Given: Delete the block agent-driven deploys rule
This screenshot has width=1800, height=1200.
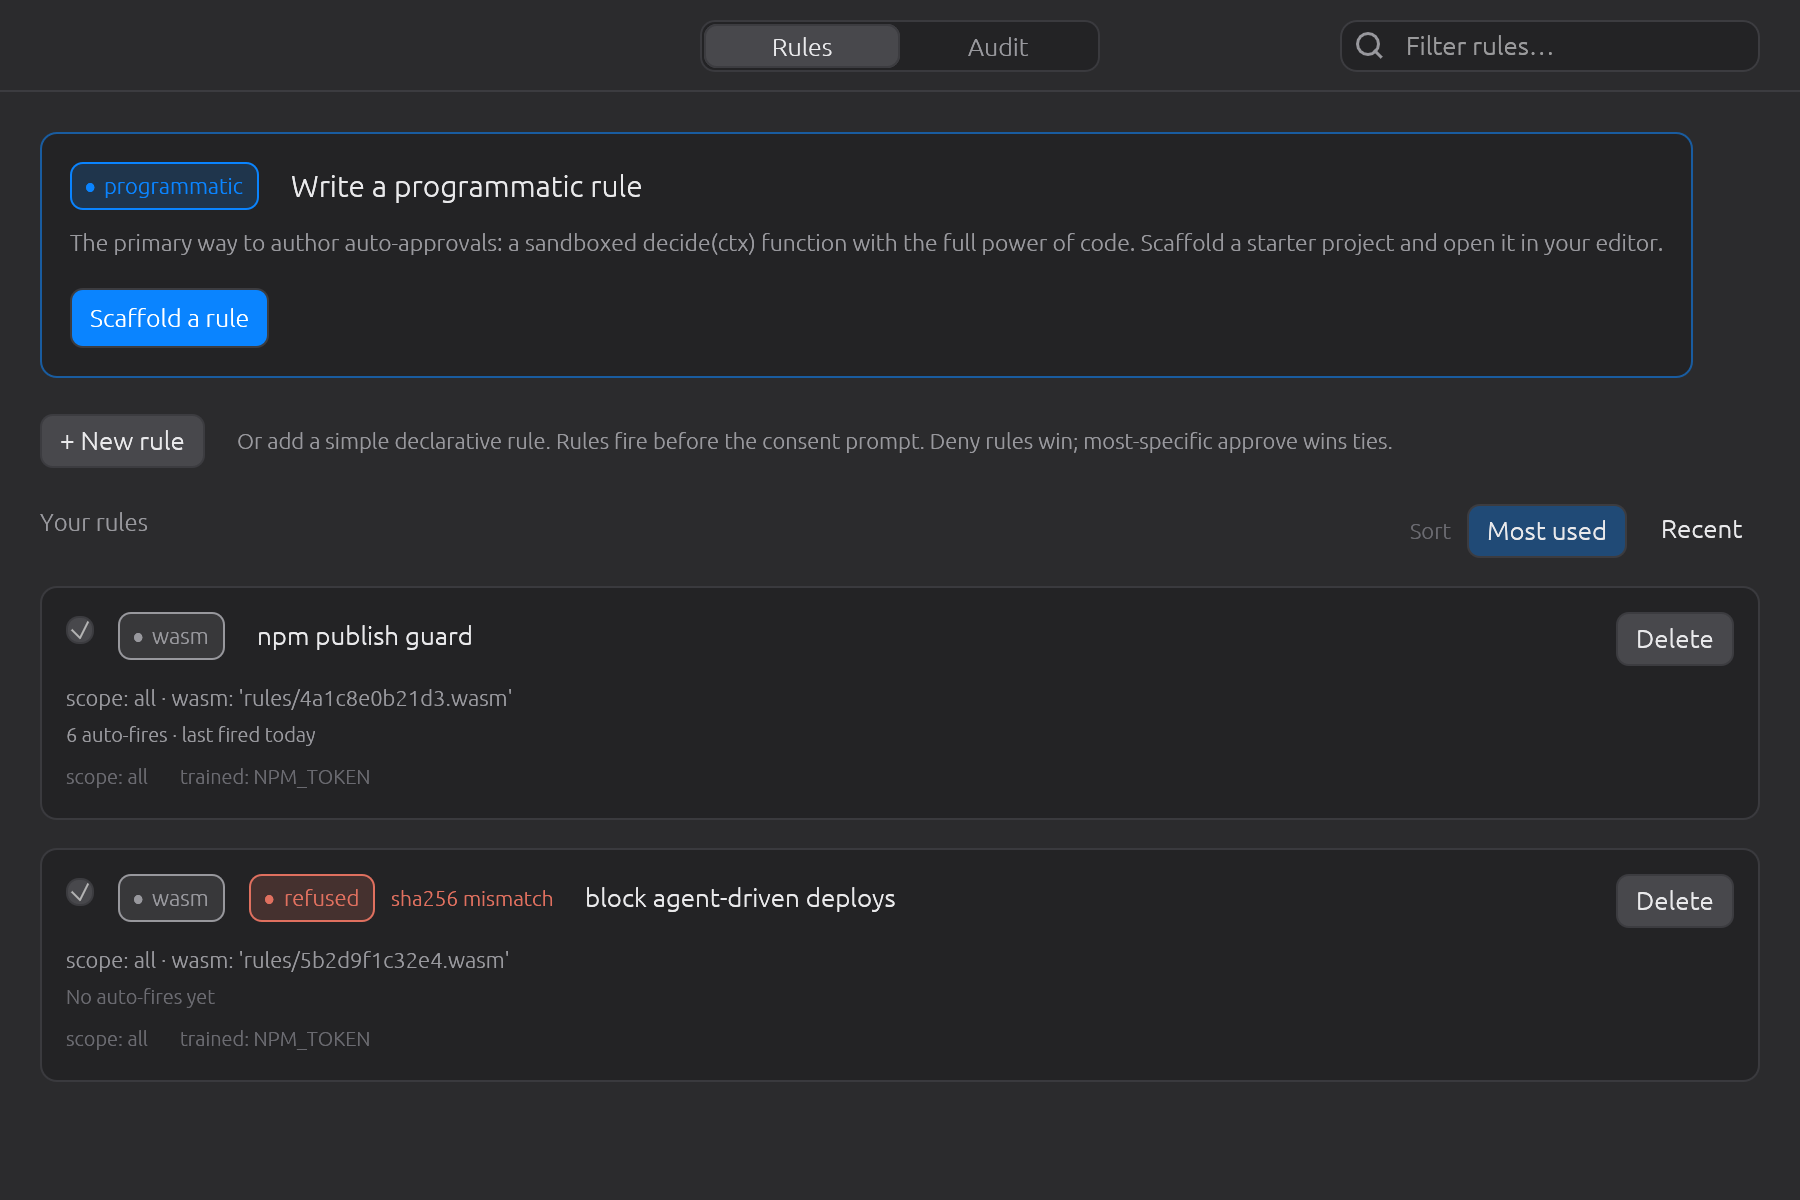Looking at the screenshot, I should pos(1674,901).
